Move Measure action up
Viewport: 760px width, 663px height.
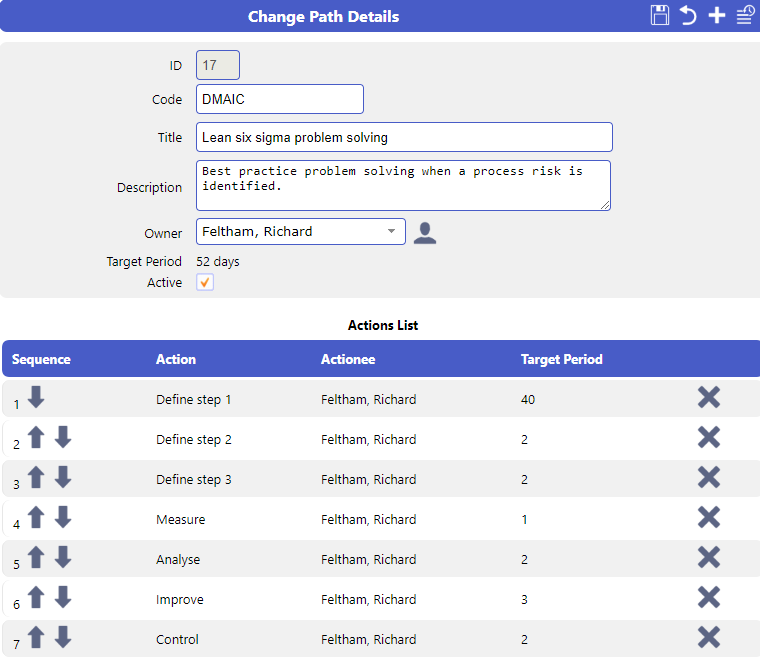[36, 517]
